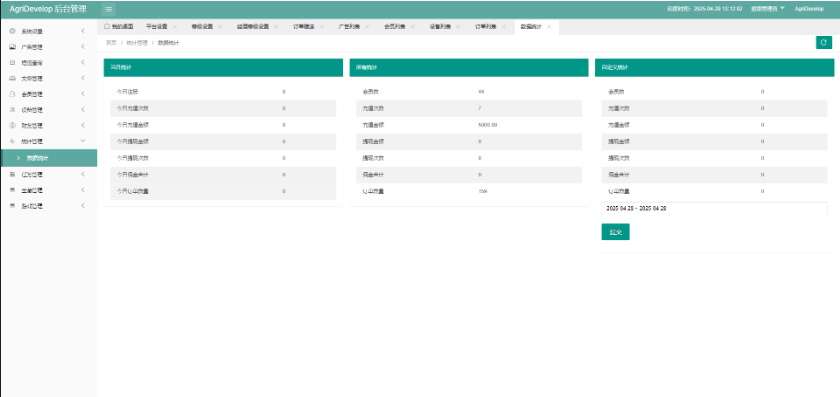This screenshot has height=397, width=840.
Task: Switch to the 平台设置 tab
Action: tap(156, 26)
